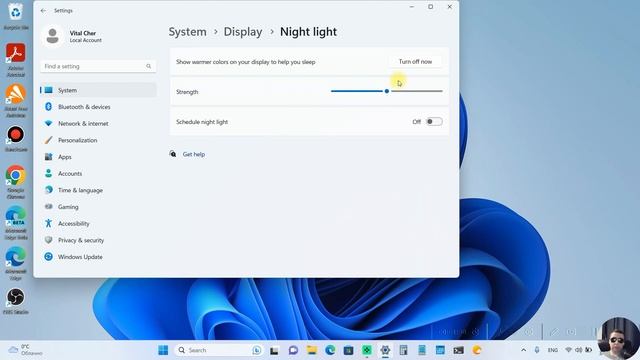Open Microsoft Edge from the taskbar

[x=330, y=350]
